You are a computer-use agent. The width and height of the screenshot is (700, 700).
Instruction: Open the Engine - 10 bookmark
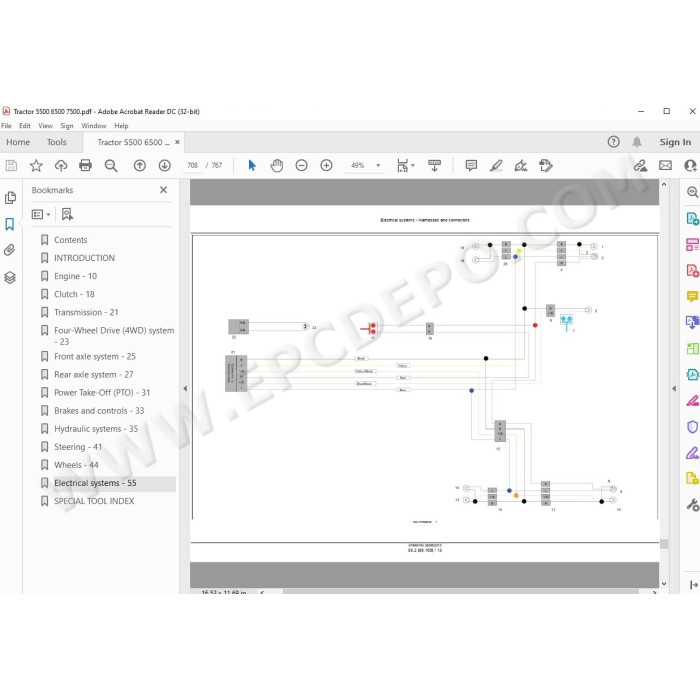75,276
